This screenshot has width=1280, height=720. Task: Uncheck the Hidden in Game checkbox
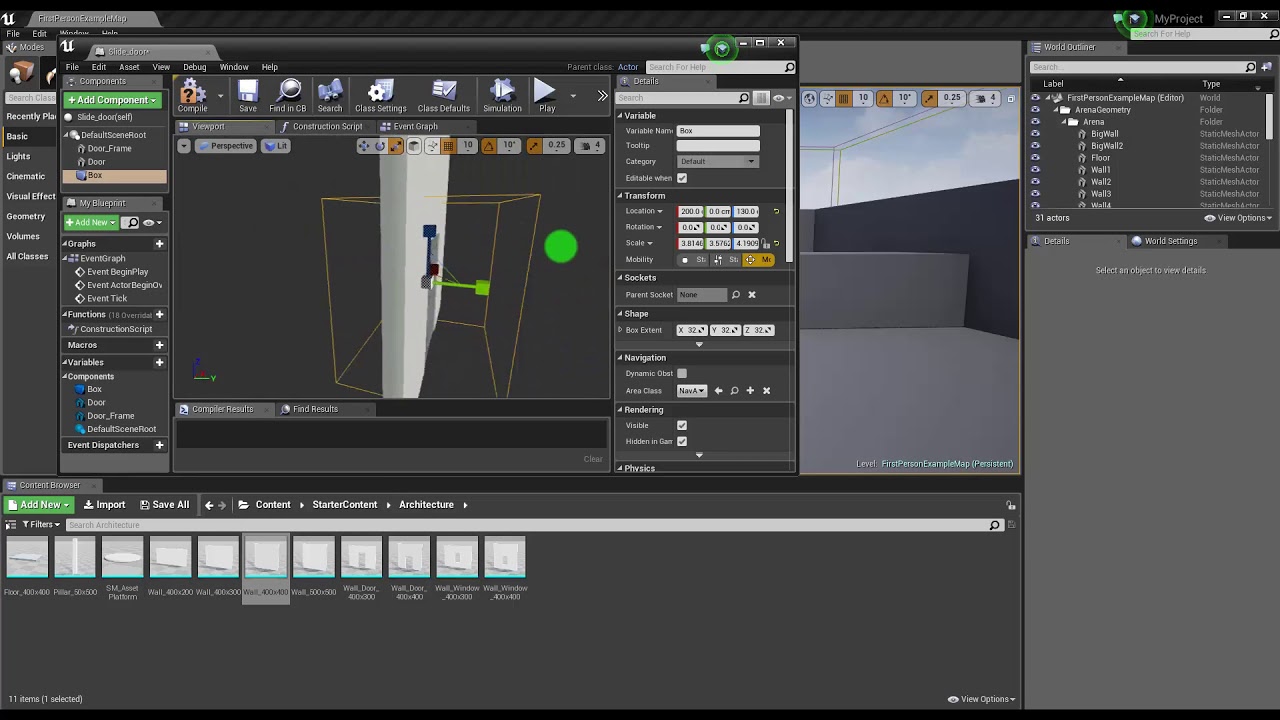[x=682, y=442]
